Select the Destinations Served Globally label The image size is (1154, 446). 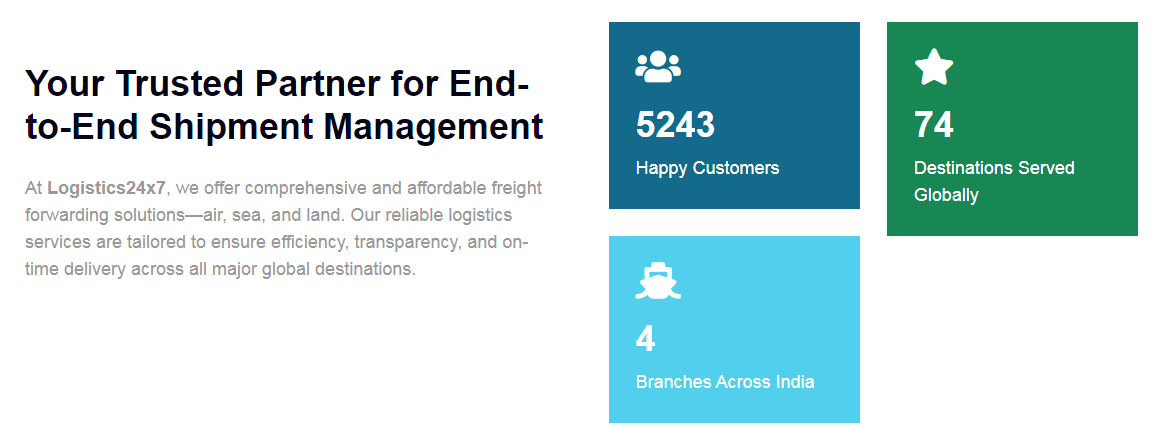[x=994, y=181]
